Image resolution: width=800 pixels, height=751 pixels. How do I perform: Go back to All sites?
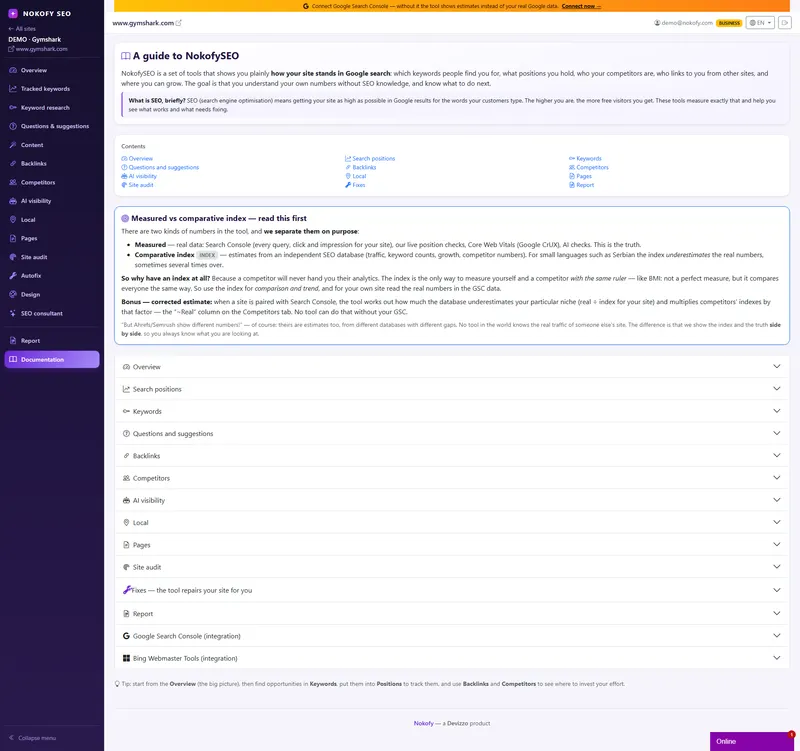tap(22, 29)
